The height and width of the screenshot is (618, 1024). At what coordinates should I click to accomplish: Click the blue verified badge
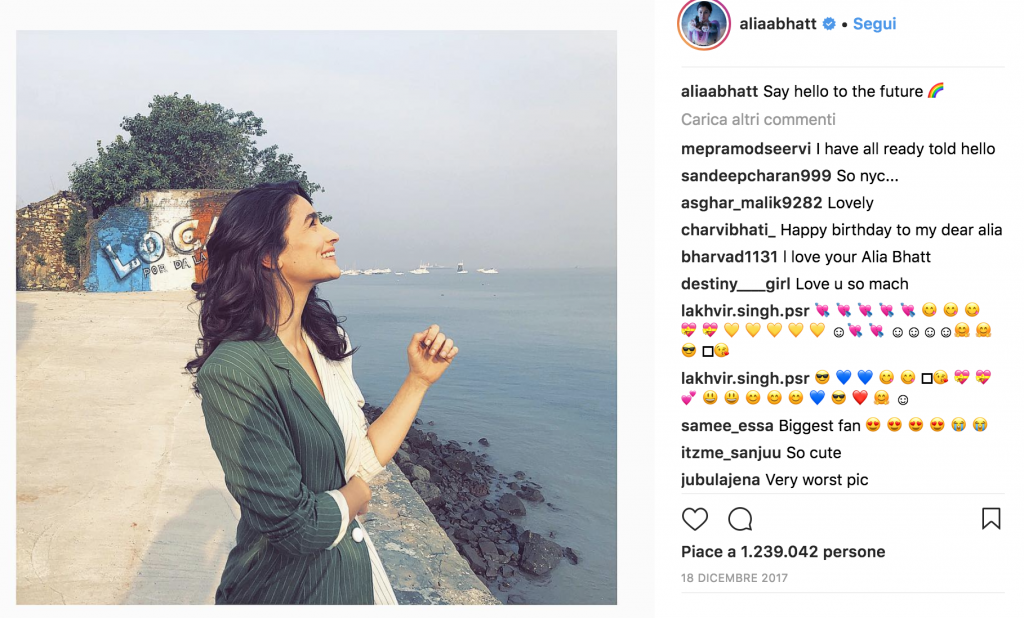point(829,24)
